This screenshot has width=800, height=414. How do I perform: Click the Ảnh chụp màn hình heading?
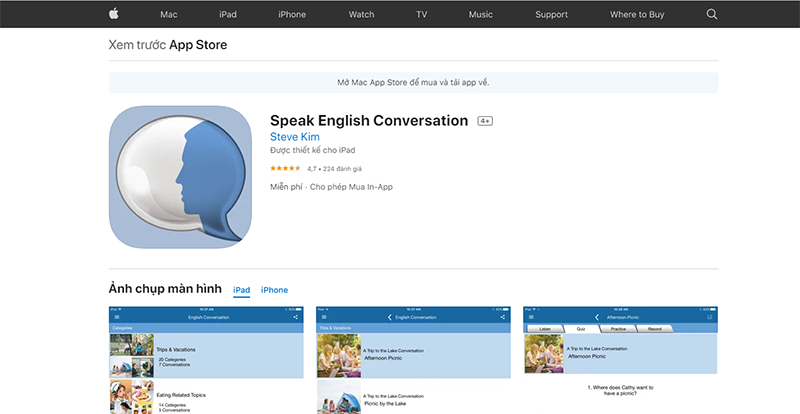coord(165,289)
